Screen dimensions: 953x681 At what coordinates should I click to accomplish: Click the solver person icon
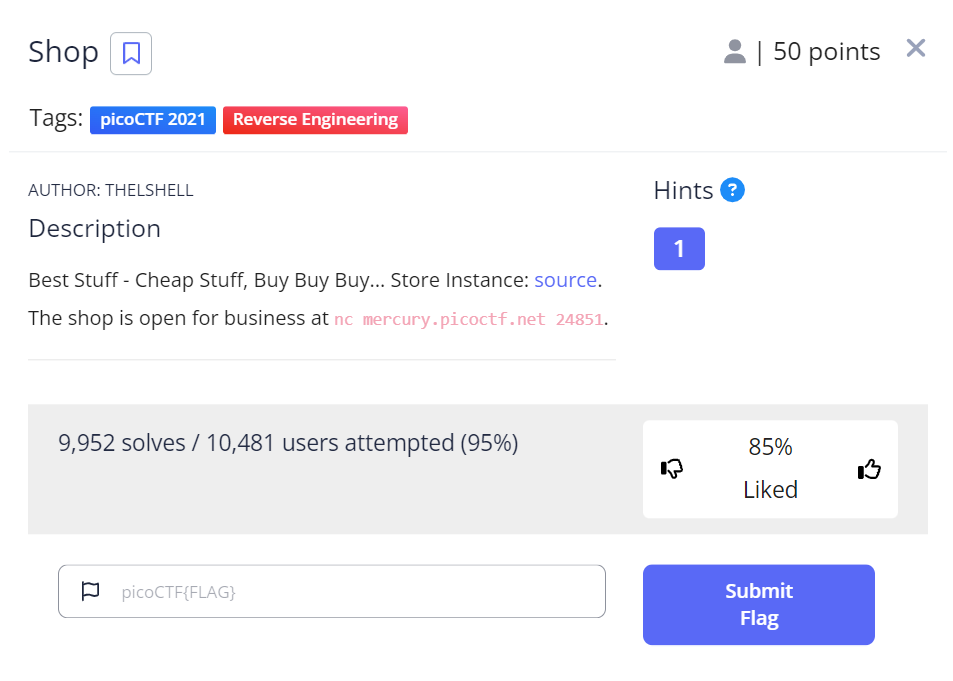tap(735, 52)
